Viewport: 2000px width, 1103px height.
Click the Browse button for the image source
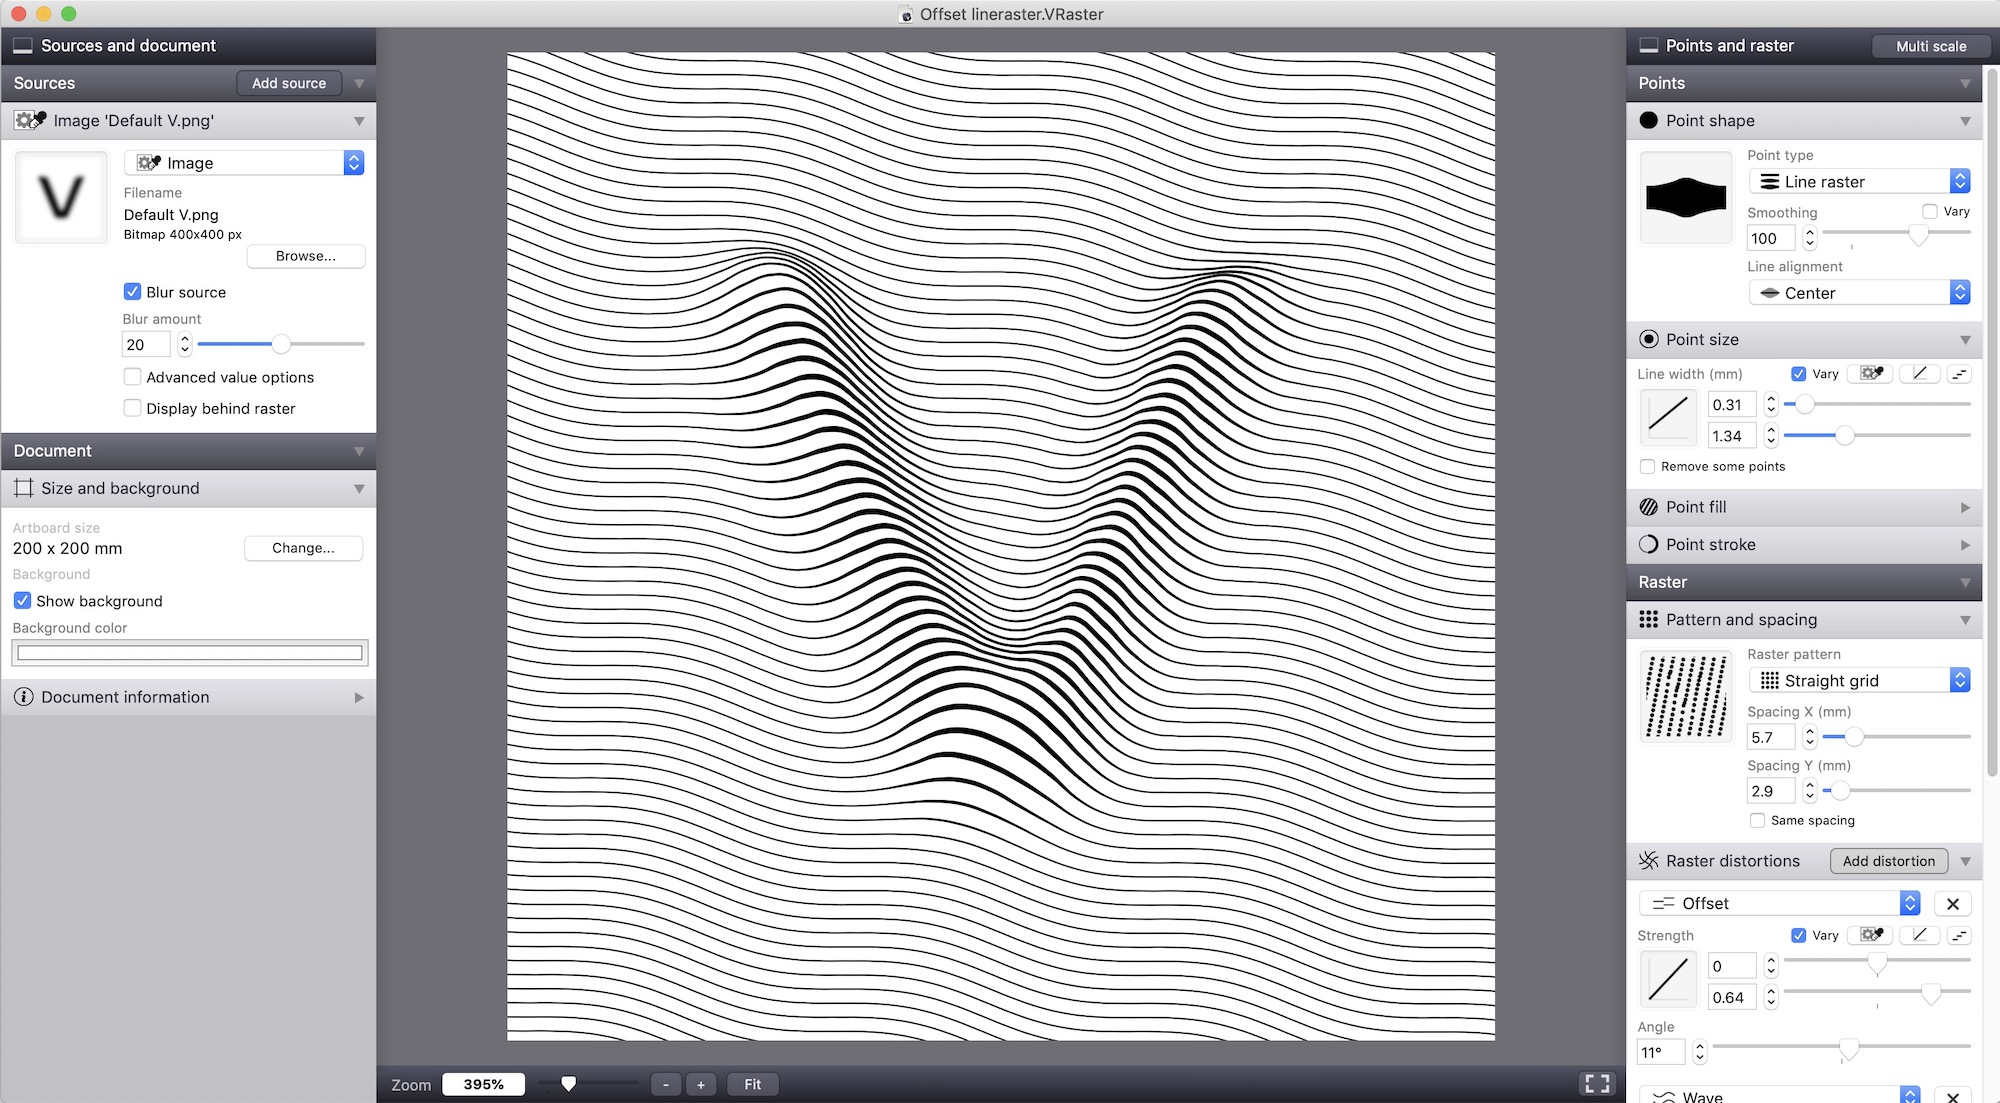point(306,256)
